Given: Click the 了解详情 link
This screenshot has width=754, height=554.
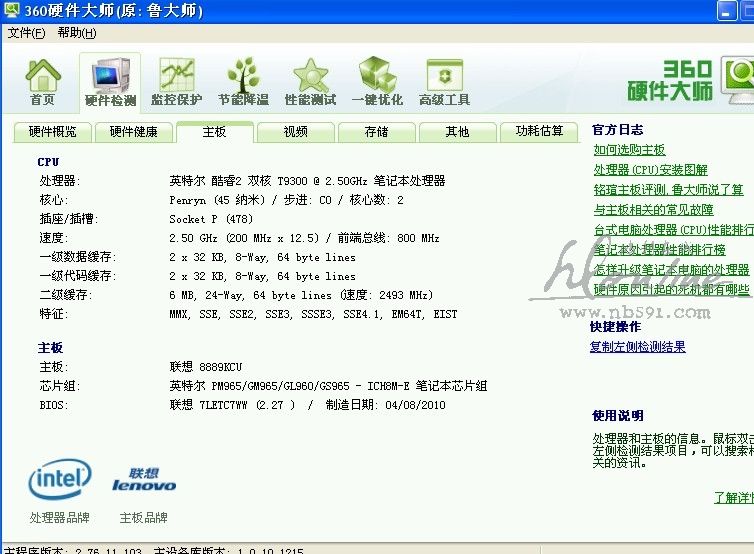Looking at the screenshot, I should 734,498.
